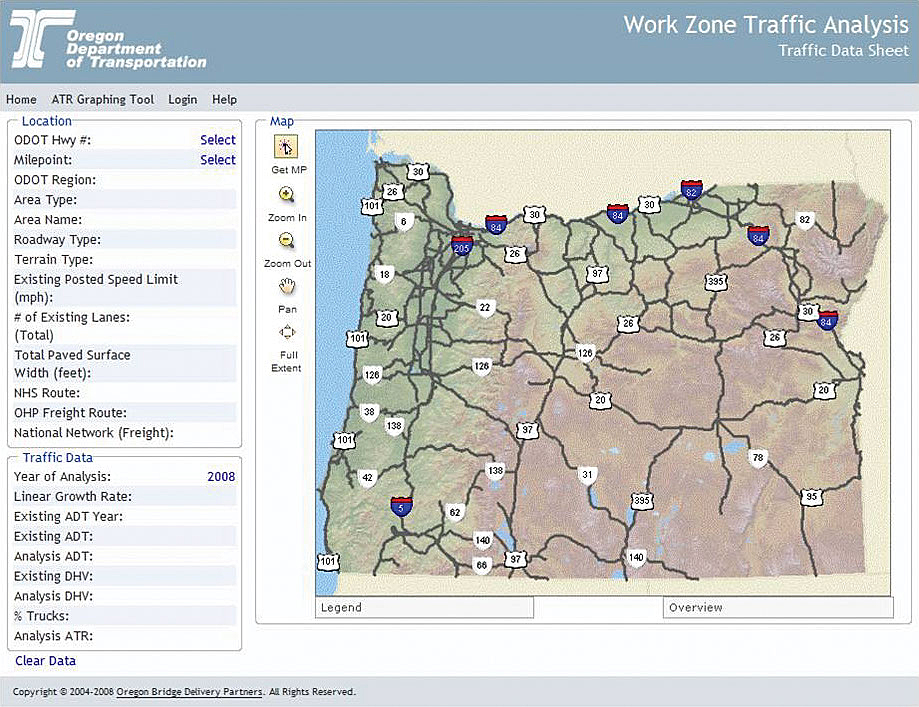Select the Zoom Out magnifier icon
919x707 pixels.
click(x=286, y=240)
